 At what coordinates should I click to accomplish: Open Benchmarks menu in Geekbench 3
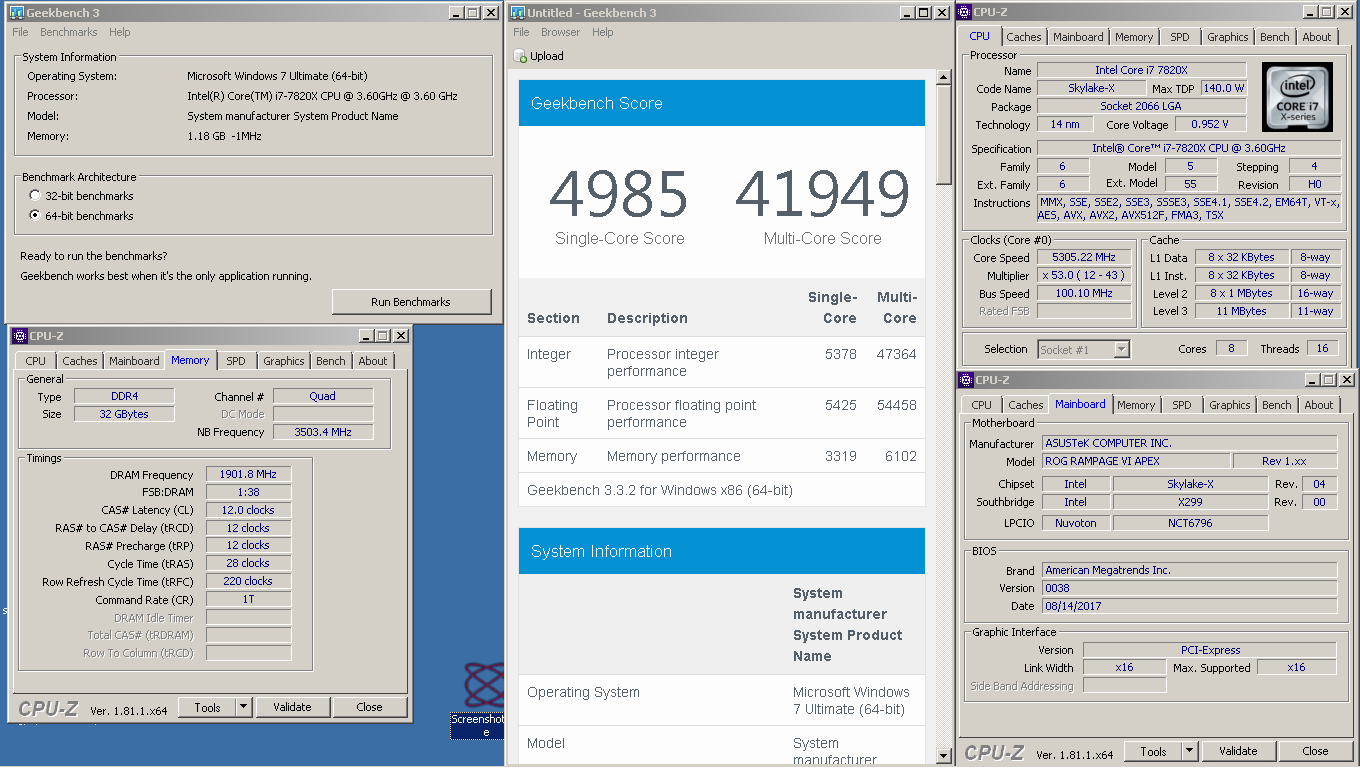tap(69, 32)
